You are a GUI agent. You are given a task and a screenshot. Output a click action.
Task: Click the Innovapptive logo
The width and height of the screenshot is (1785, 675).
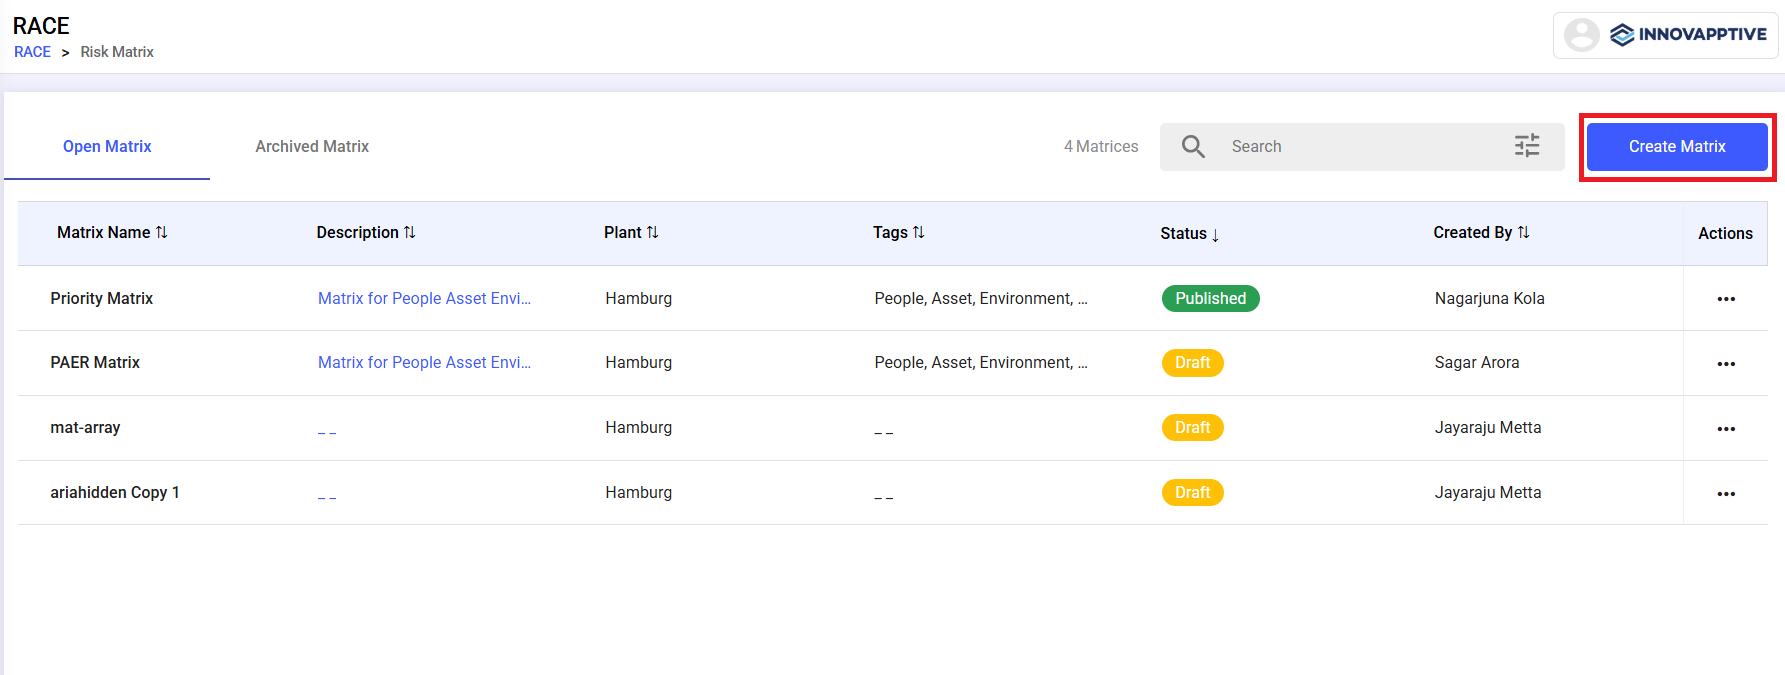point(1688,35)
